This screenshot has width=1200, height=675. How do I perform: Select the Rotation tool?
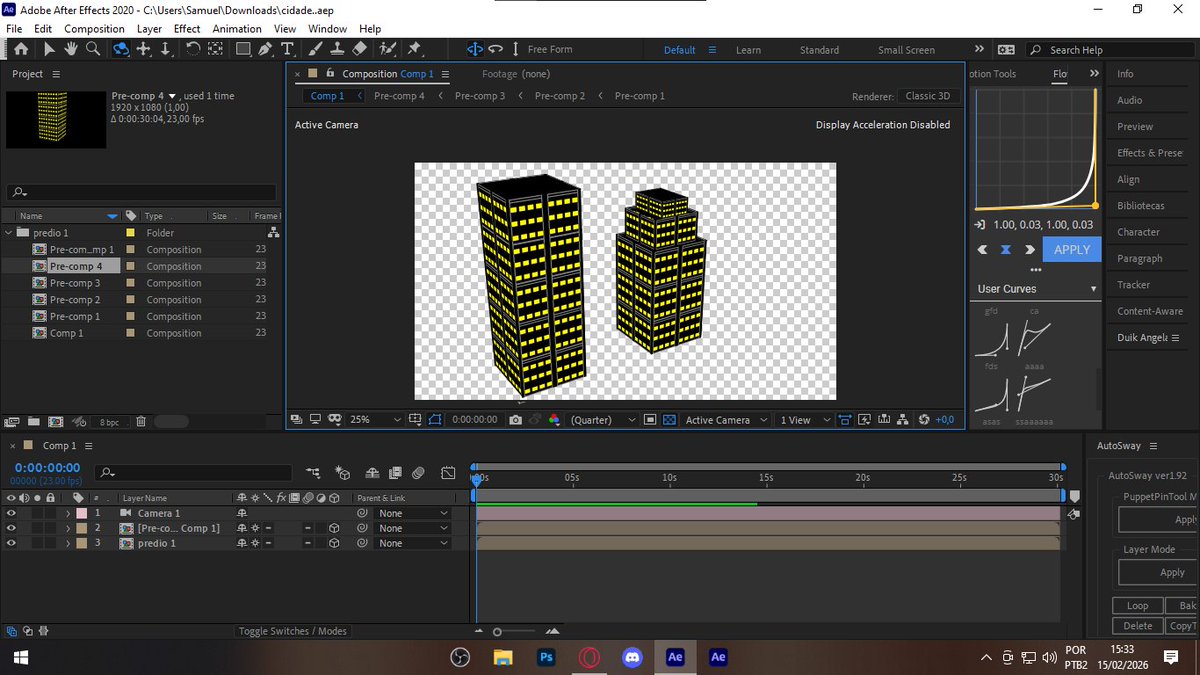(x=192, y=49)
